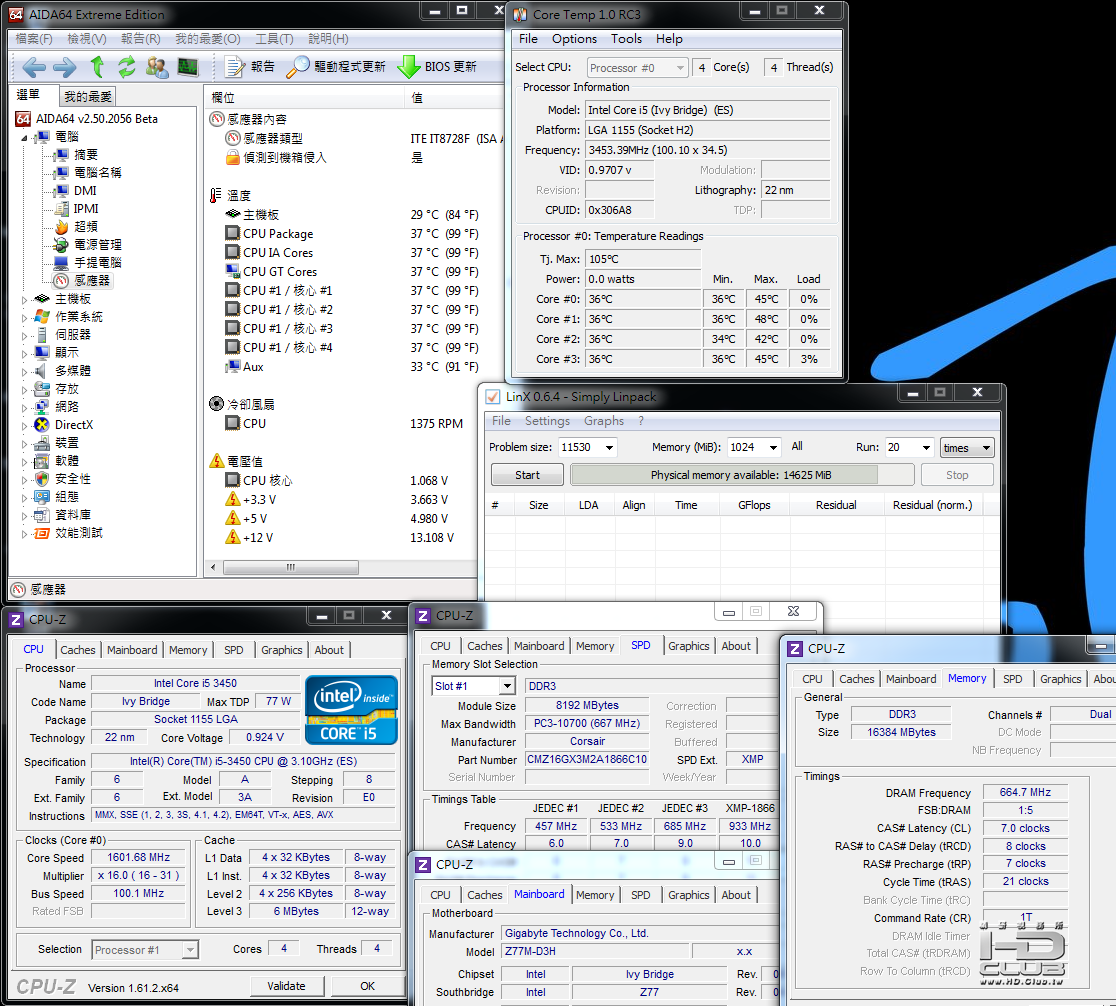Open the Slot #1 dropdown in CPU-Z SPD

coord(507,686)
